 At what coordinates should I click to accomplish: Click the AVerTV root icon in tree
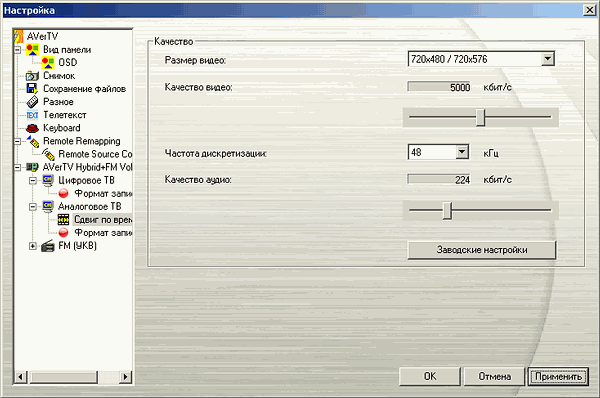point(18,36)
